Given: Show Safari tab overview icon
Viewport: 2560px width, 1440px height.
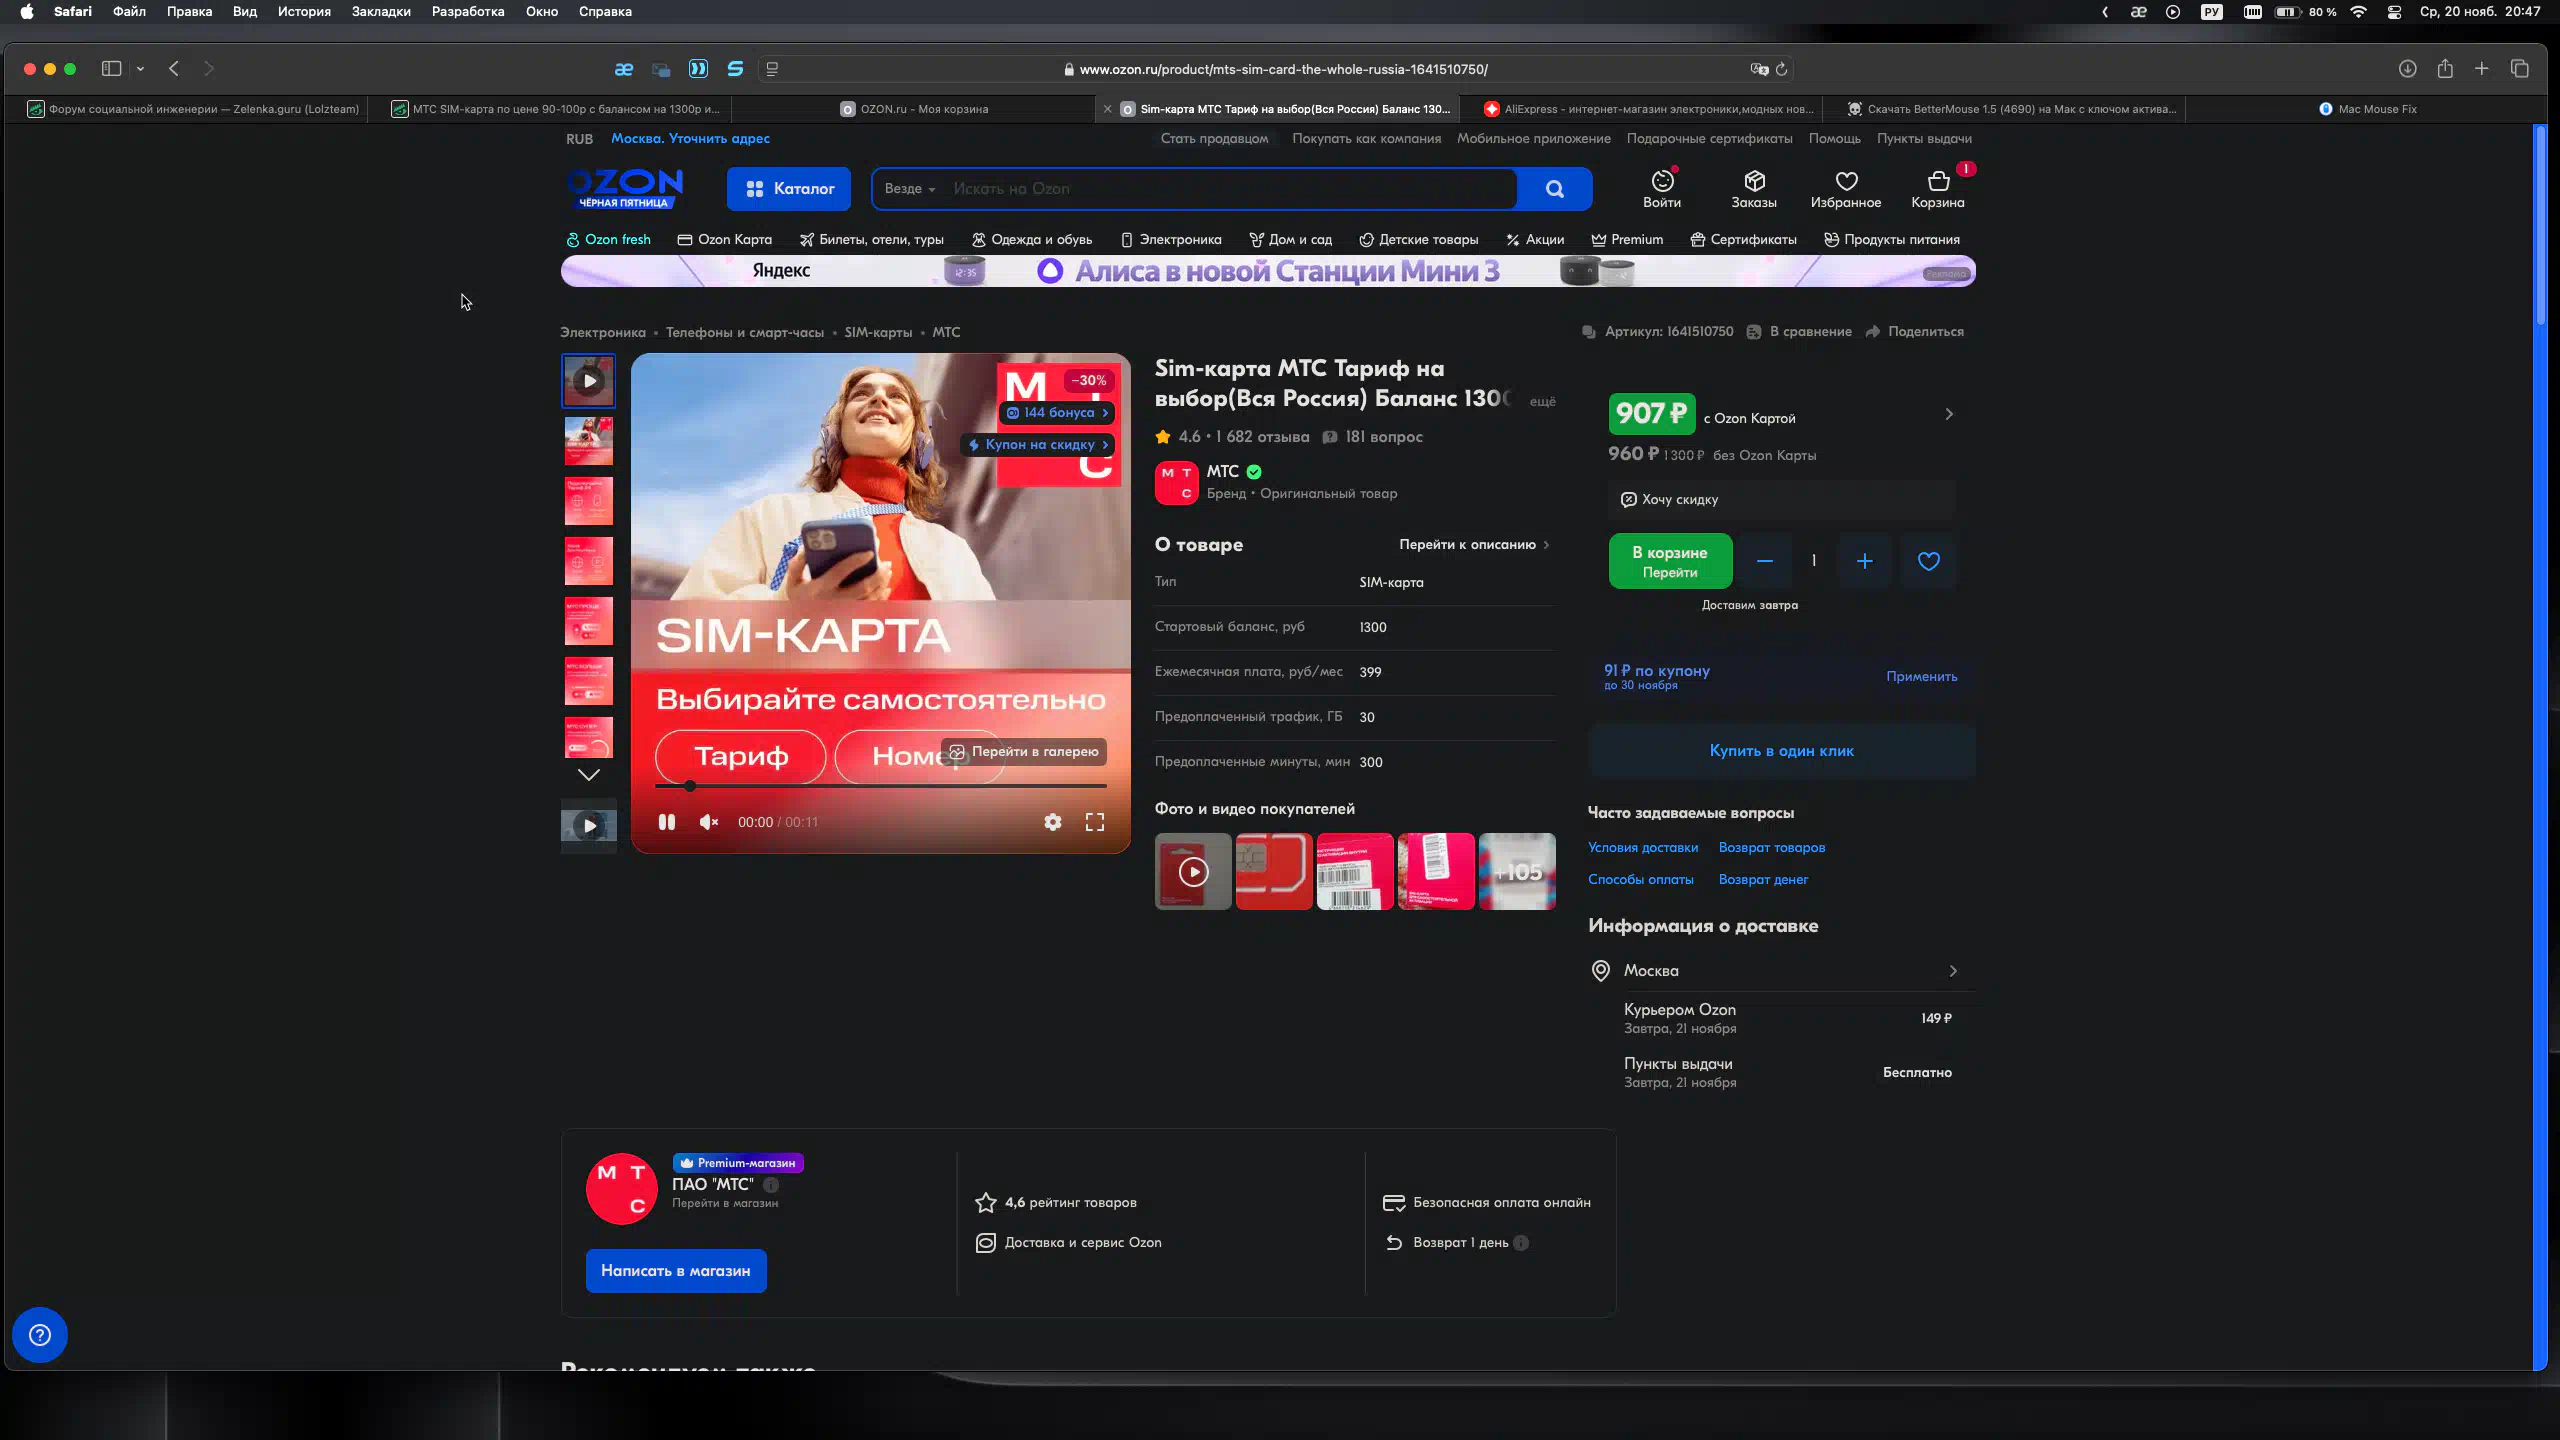Looking at the screenshot, I should 2519,69.
